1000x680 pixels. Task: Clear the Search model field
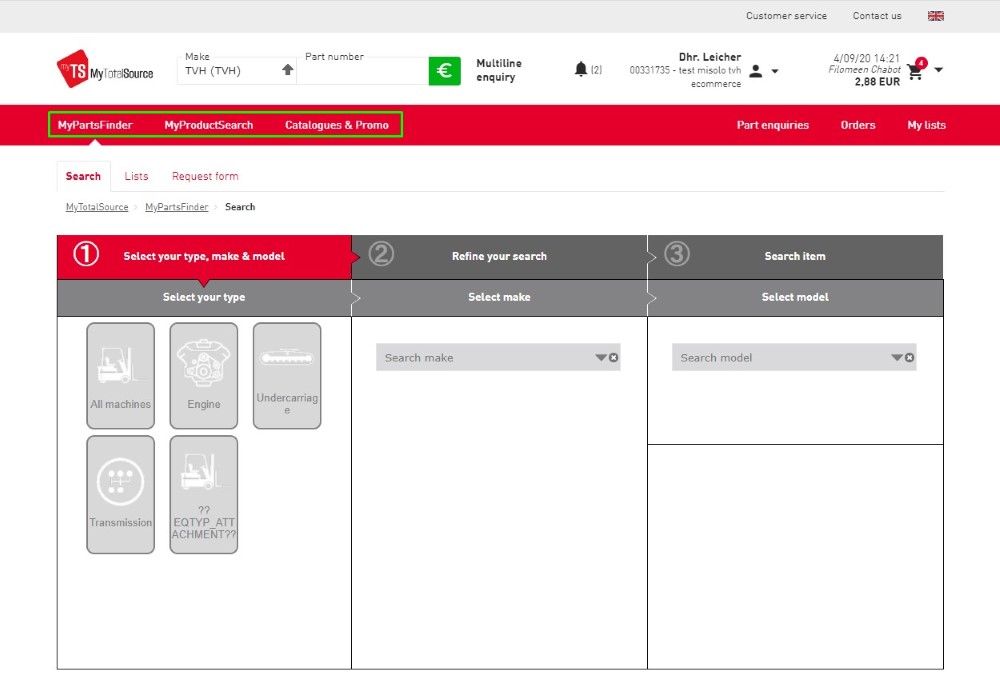coord(909,358)
